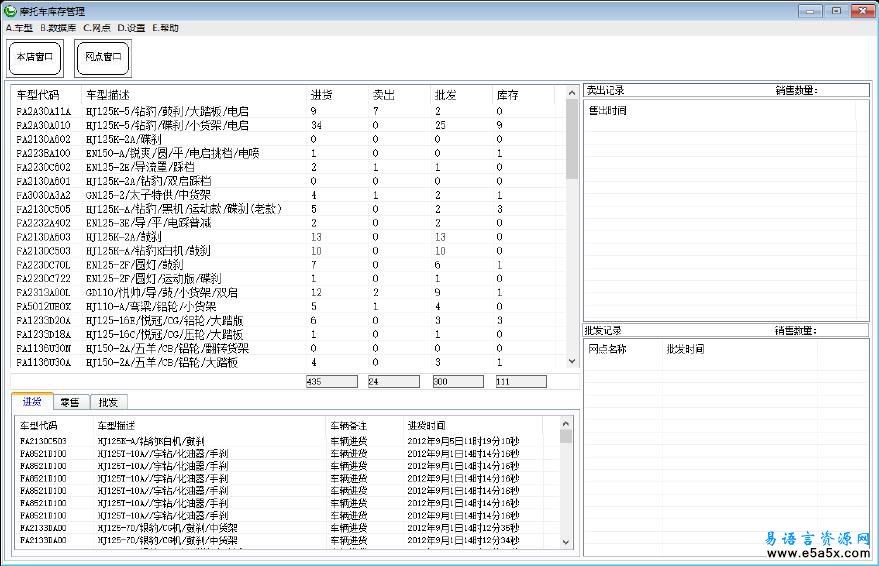Open the E.帮助 menu

(165, 28)
